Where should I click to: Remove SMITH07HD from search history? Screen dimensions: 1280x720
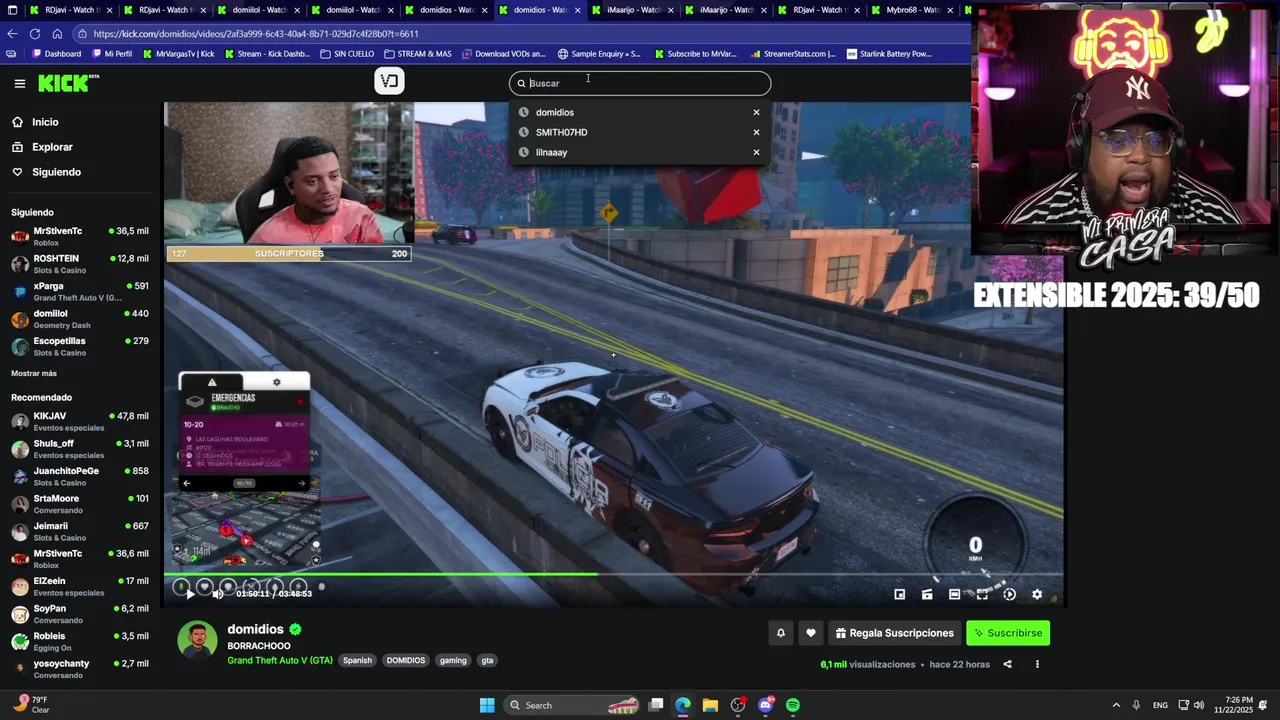coord(756,132)
